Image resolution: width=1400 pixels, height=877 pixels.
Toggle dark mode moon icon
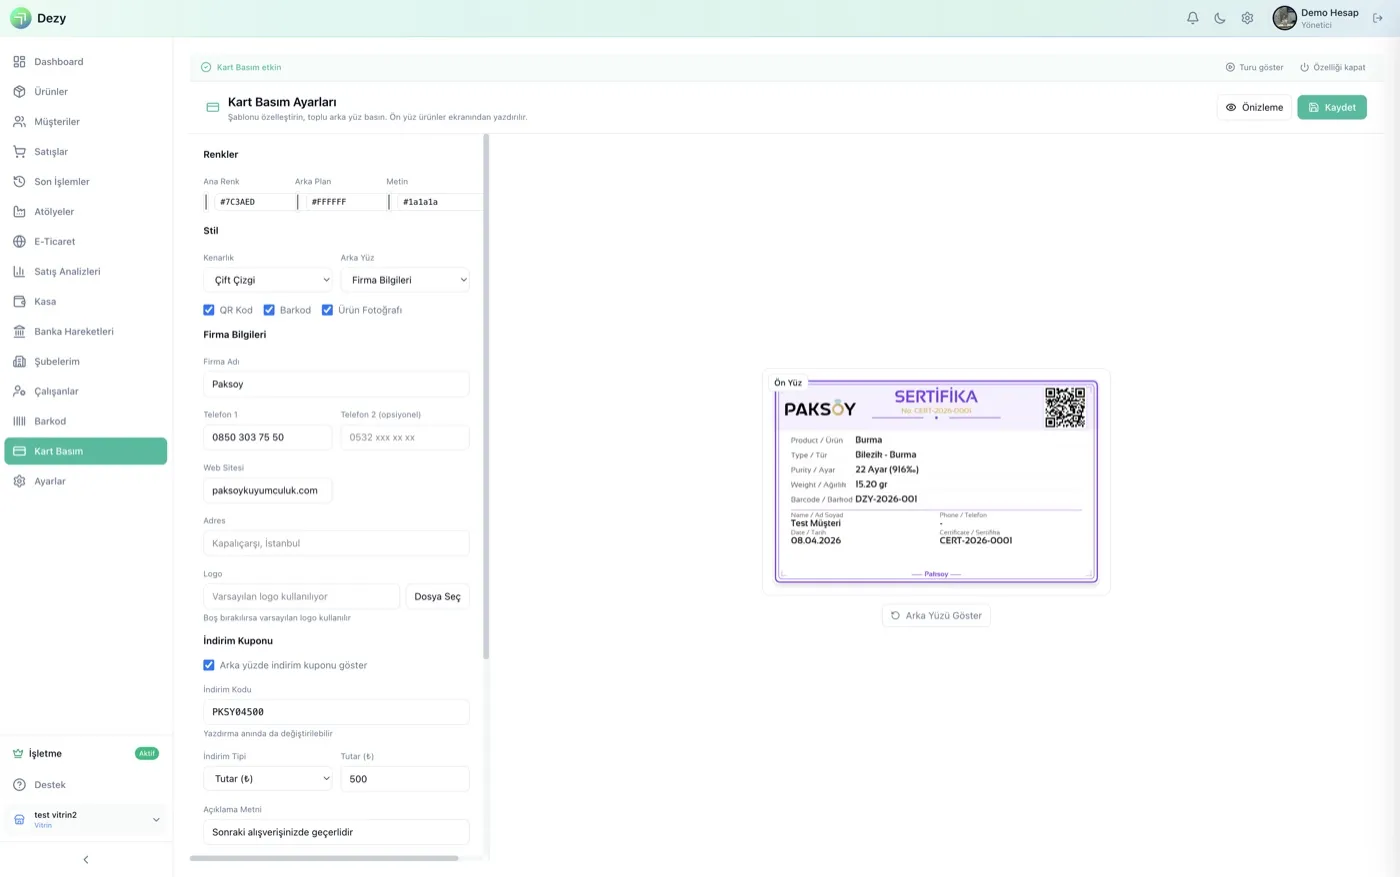pos(1220,18)
